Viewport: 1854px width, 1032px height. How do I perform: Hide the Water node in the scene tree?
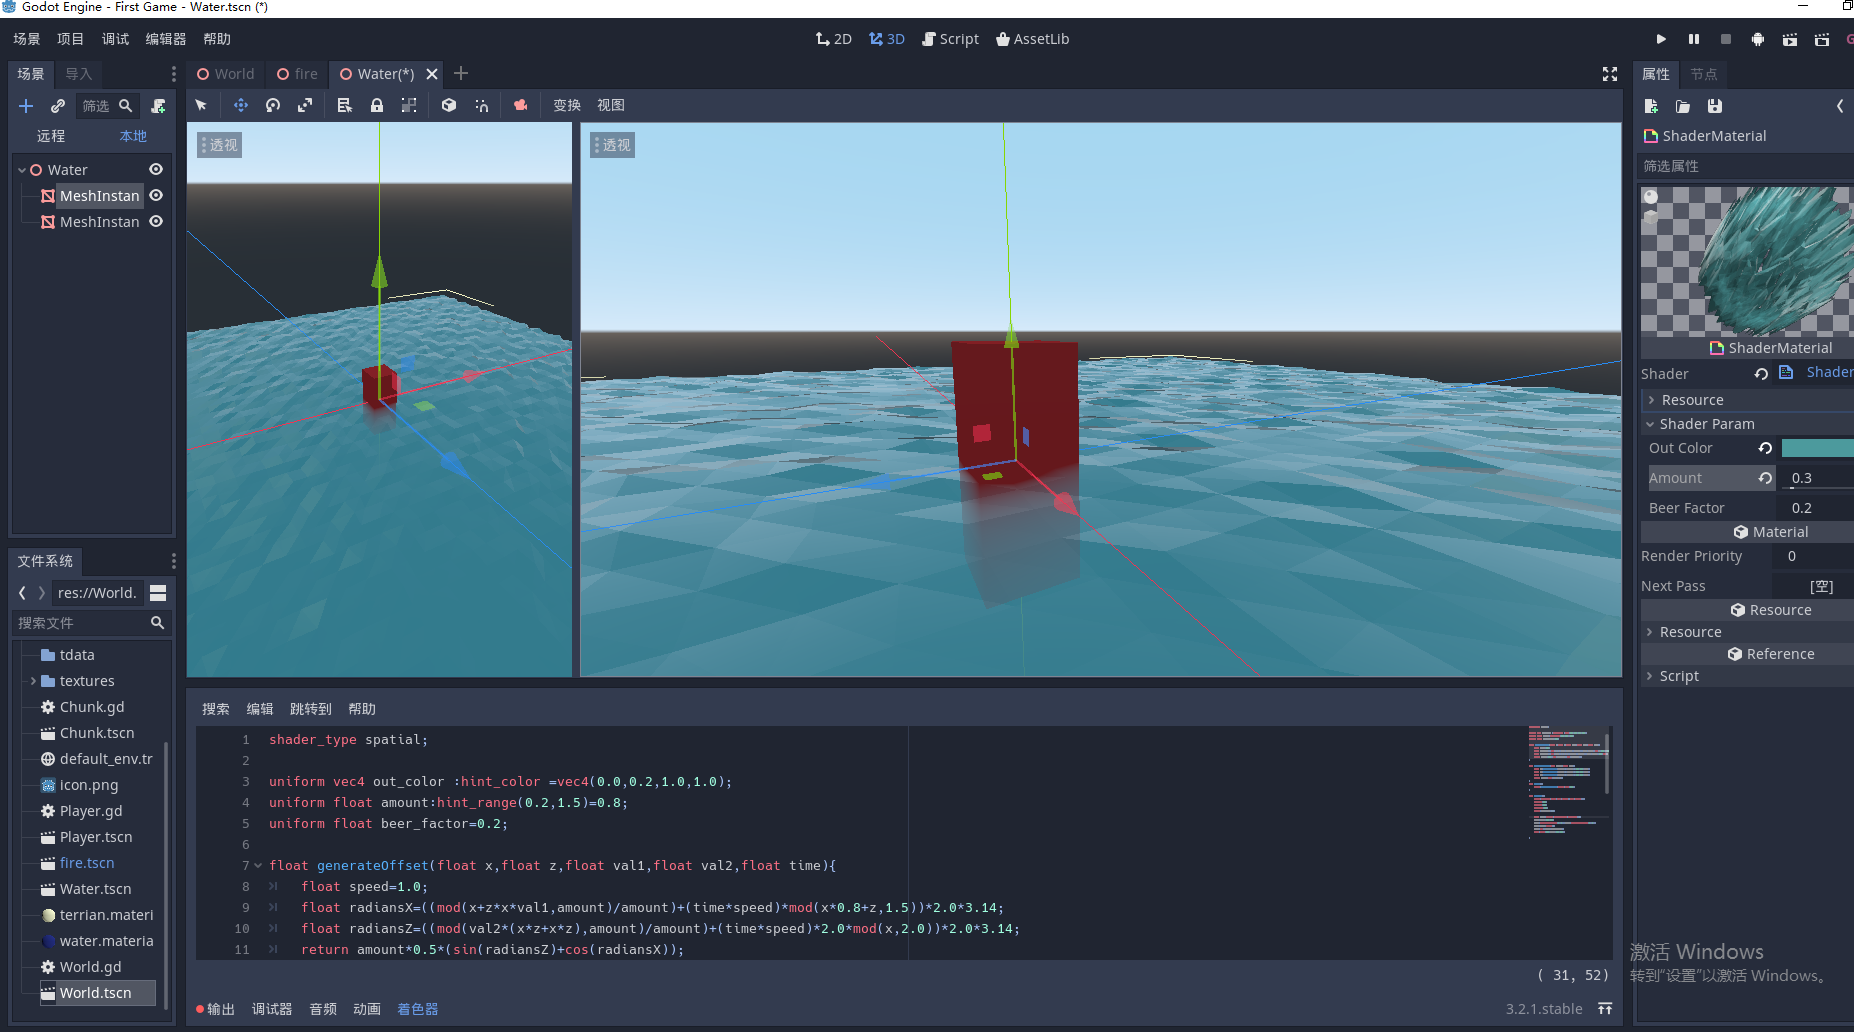point(156,169)
